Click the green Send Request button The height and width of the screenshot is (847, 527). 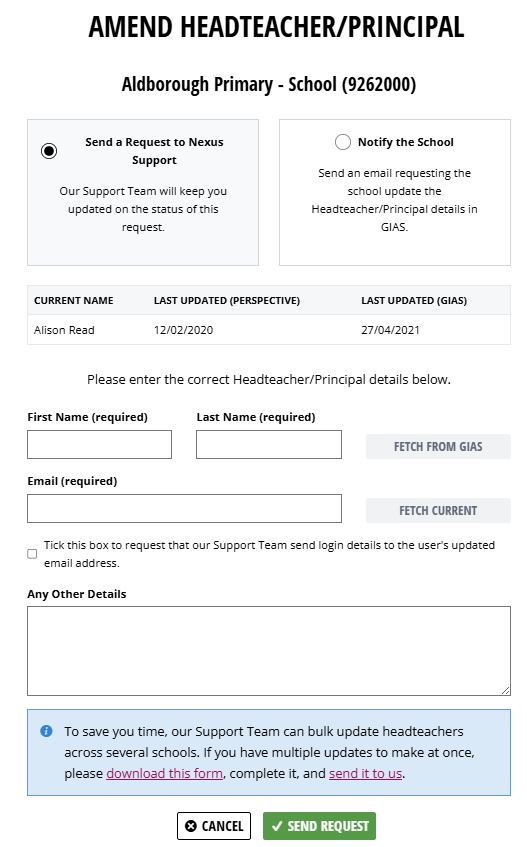pyautogui.click(x=320, y=826)
